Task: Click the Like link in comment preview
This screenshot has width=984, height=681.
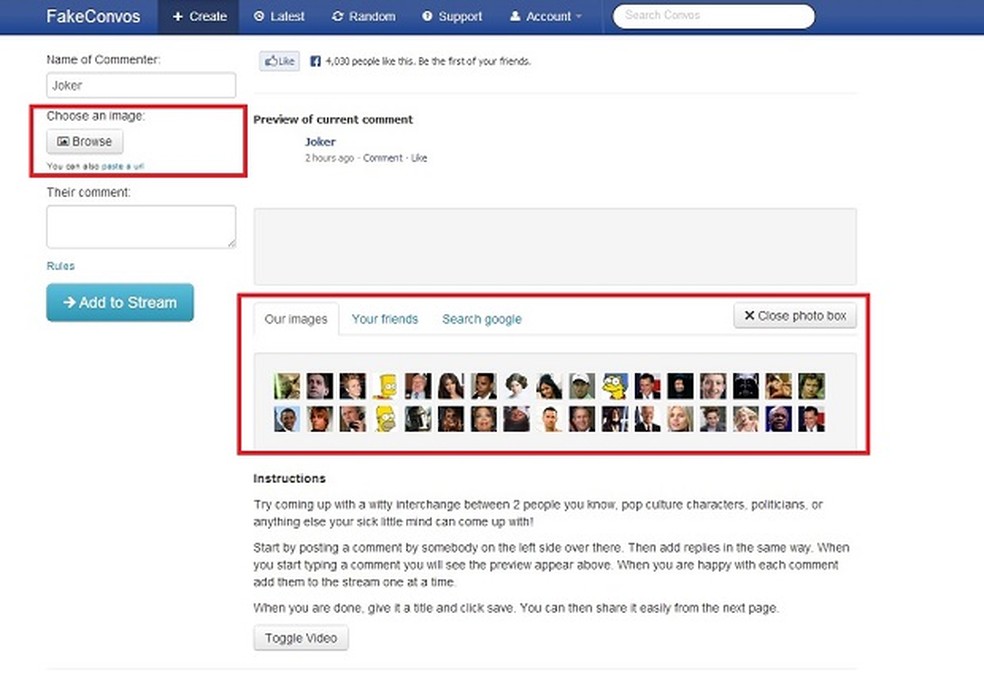Action: pos(419,158)
